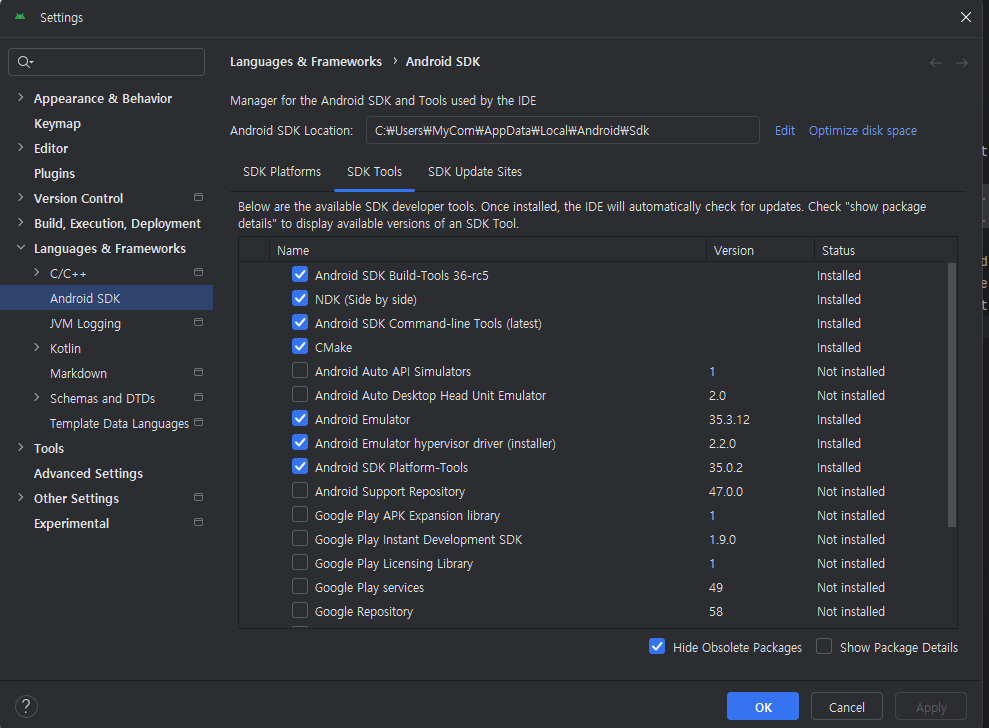Click project-level icon beside C/C++

tap(198, 273)
